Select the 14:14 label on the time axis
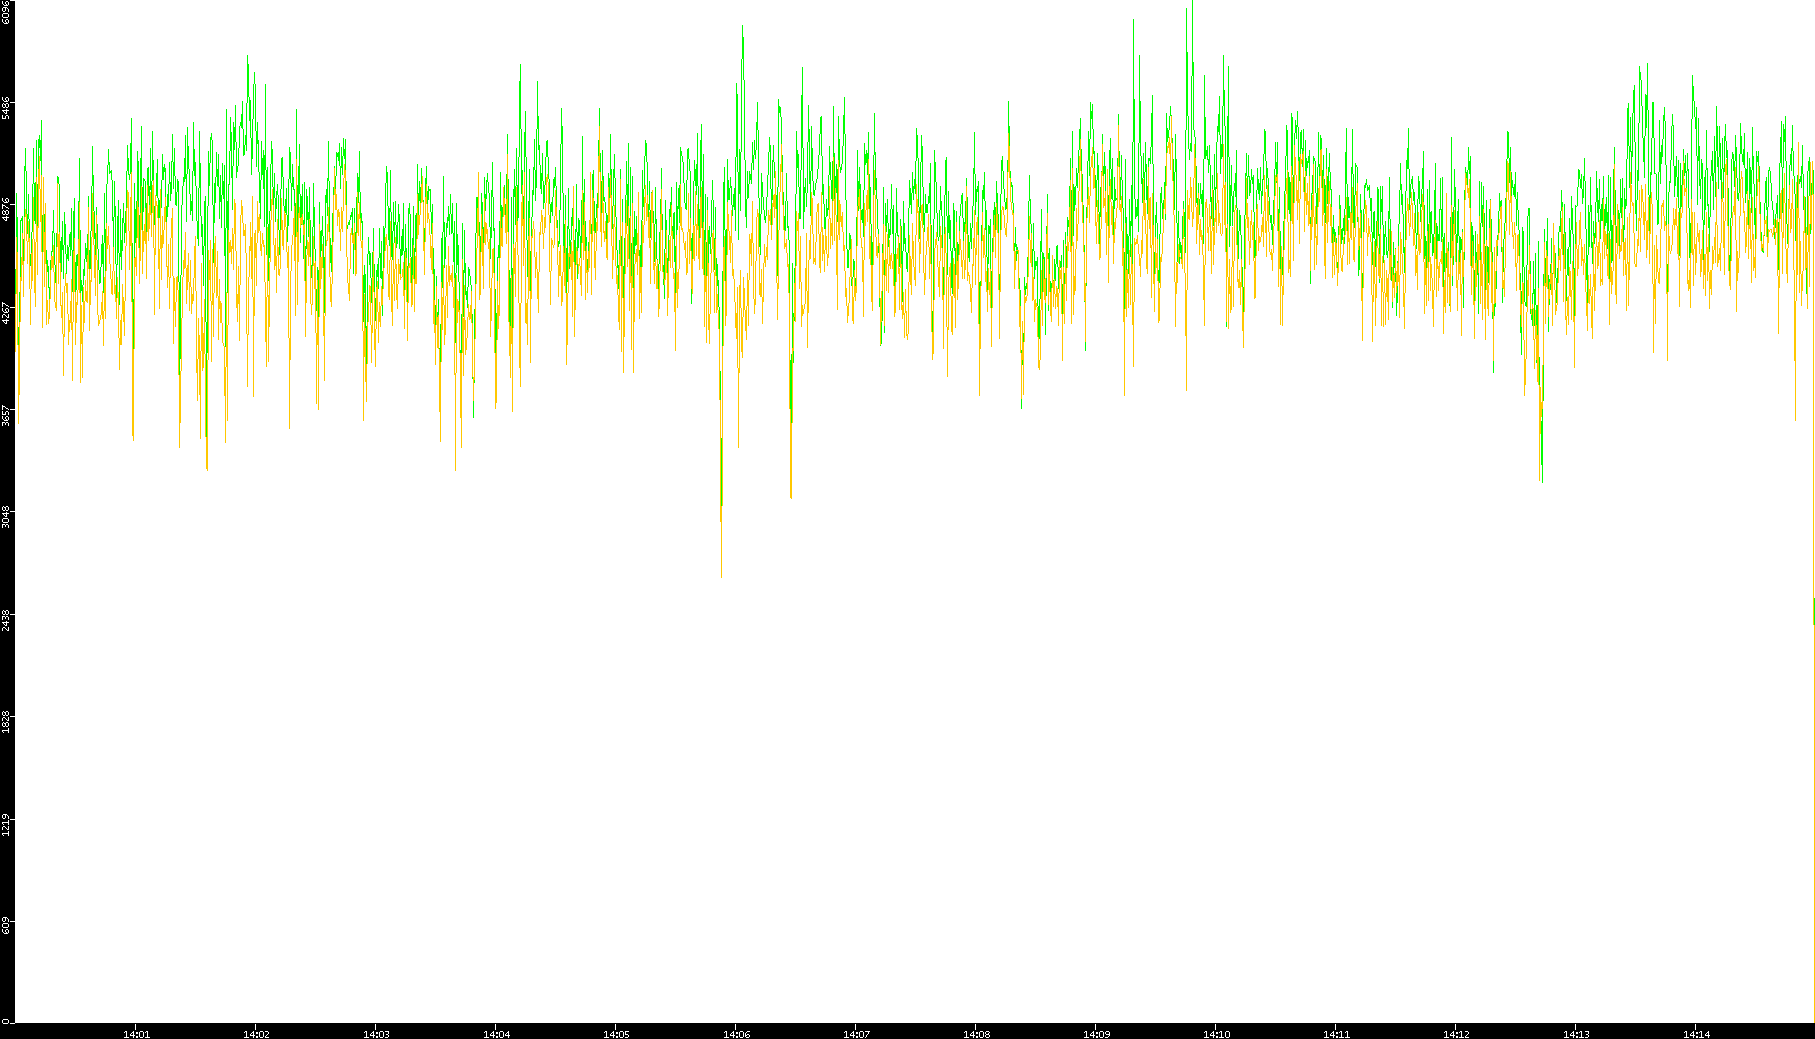This screenshot has width=1815, height=1039. (1696, 1034)
